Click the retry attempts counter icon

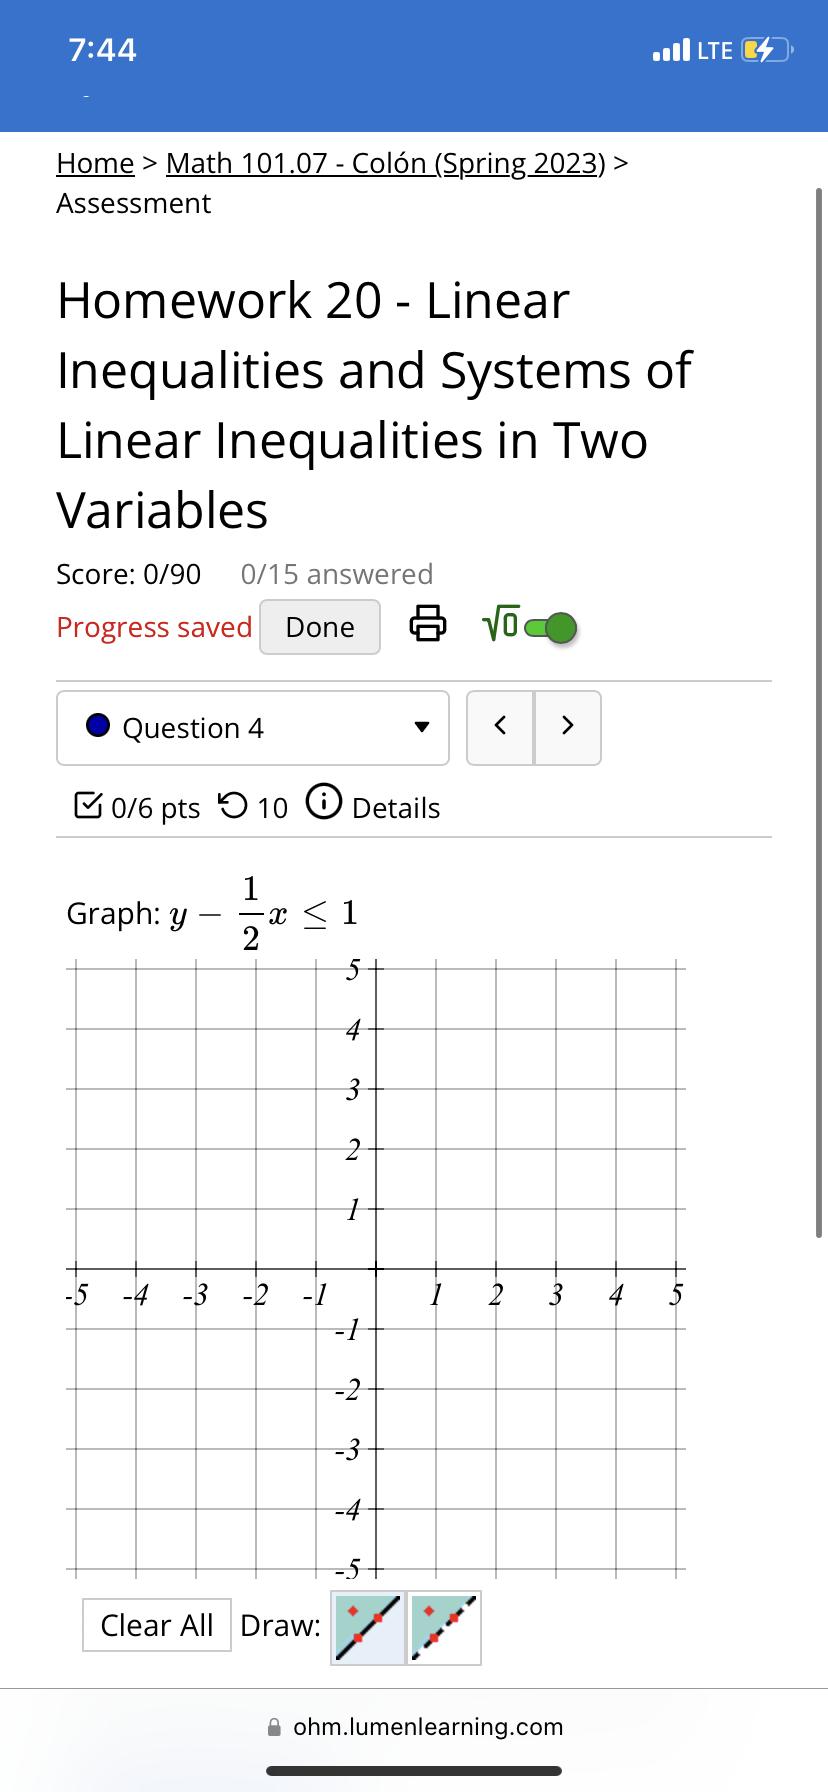click(233, 805)
